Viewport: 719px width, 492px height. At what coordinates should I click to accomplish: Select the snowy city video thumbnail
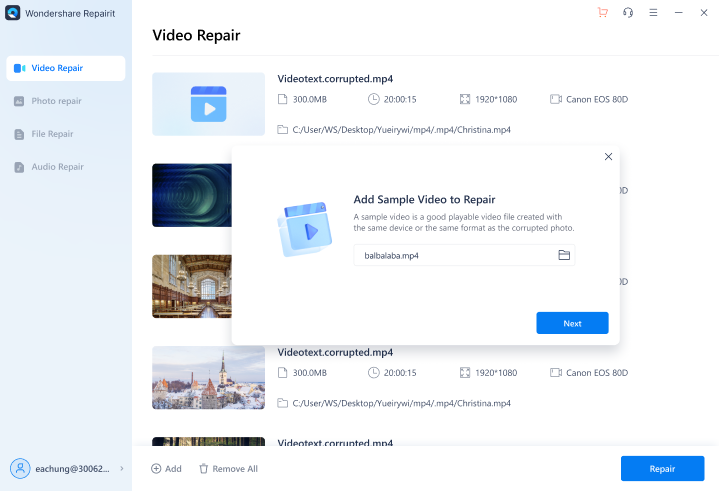point(208,377)
